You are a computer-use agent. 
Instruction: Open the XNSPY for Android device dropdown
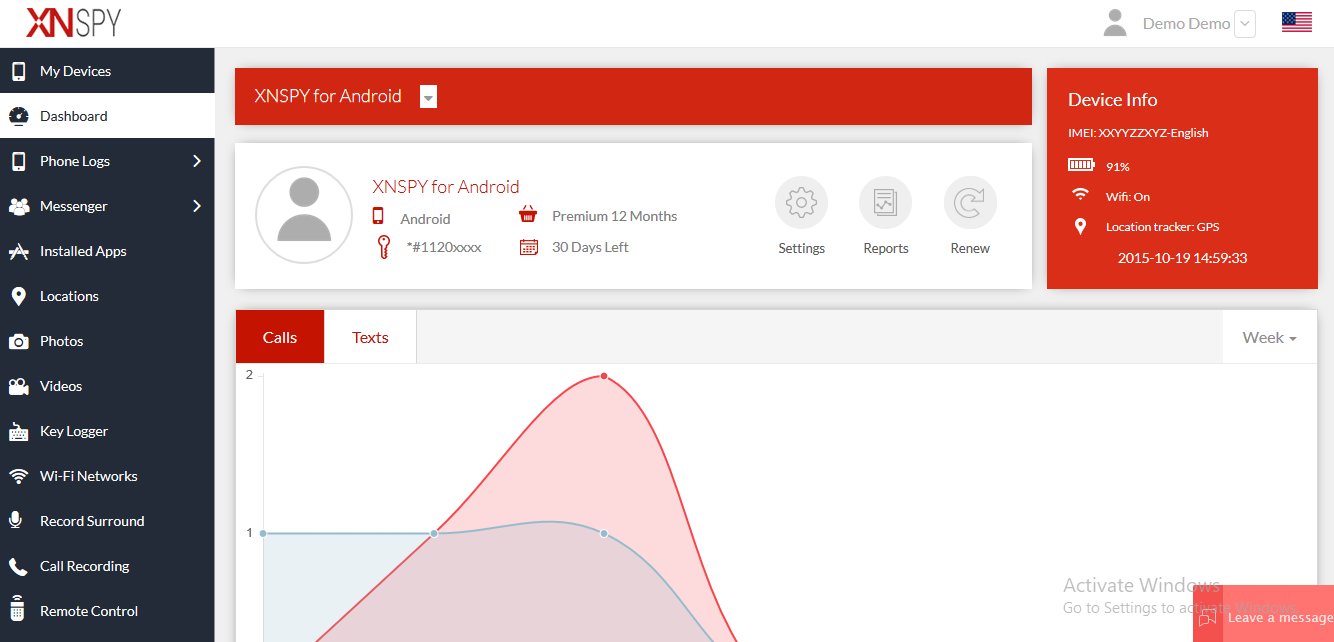429,97
